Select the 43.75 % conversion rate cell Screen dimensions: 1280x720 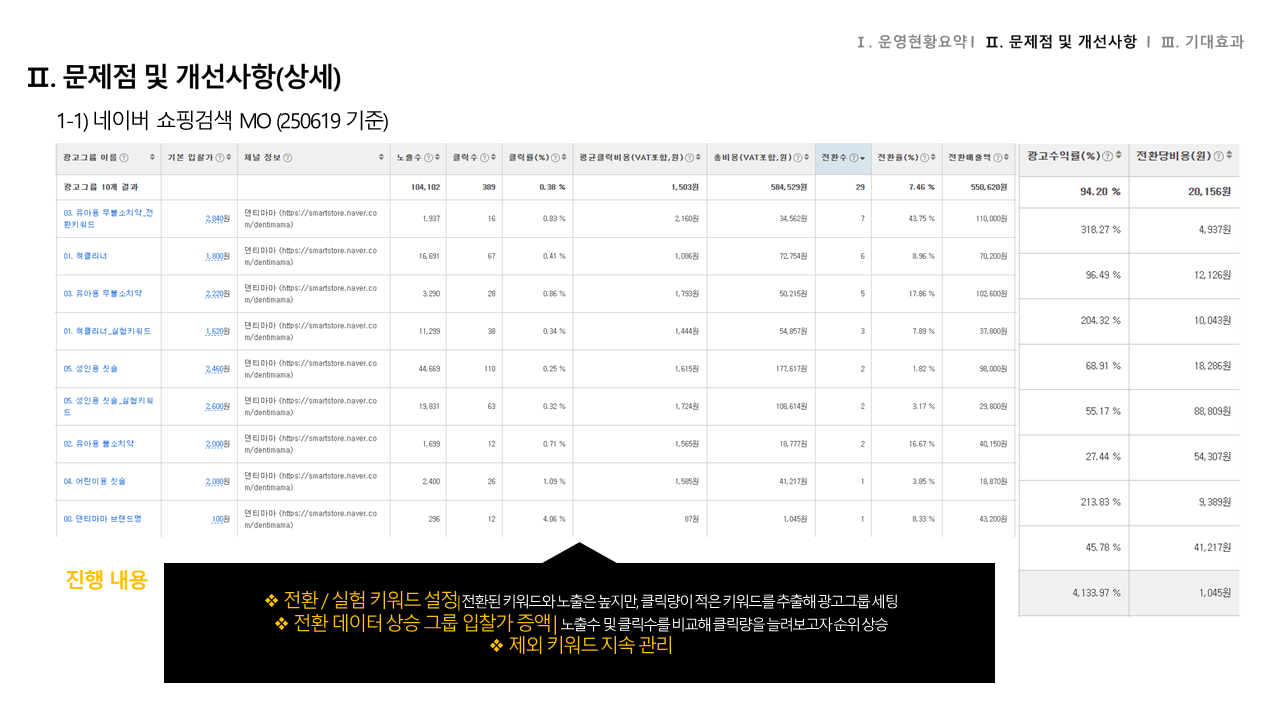click(x=922, y=218)
